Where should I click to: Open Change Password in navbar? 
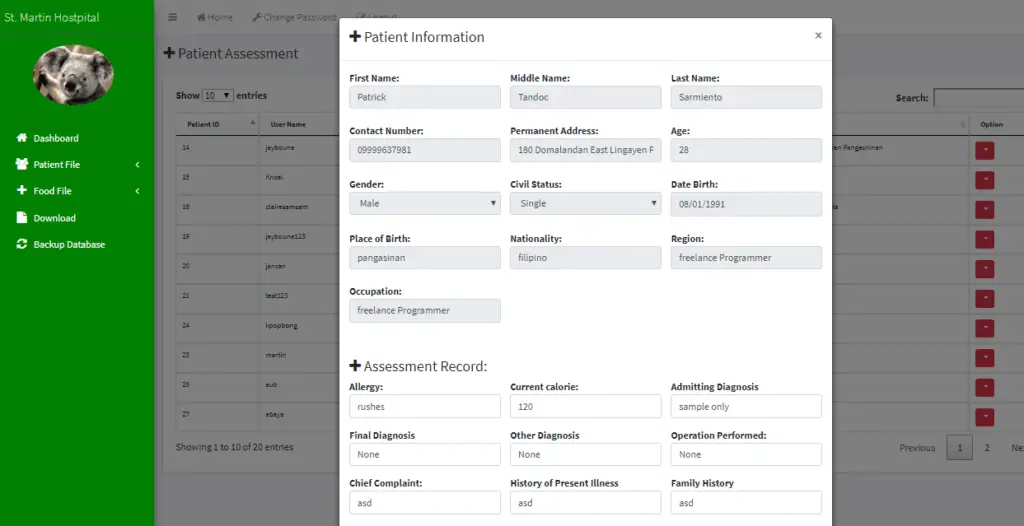294,17
